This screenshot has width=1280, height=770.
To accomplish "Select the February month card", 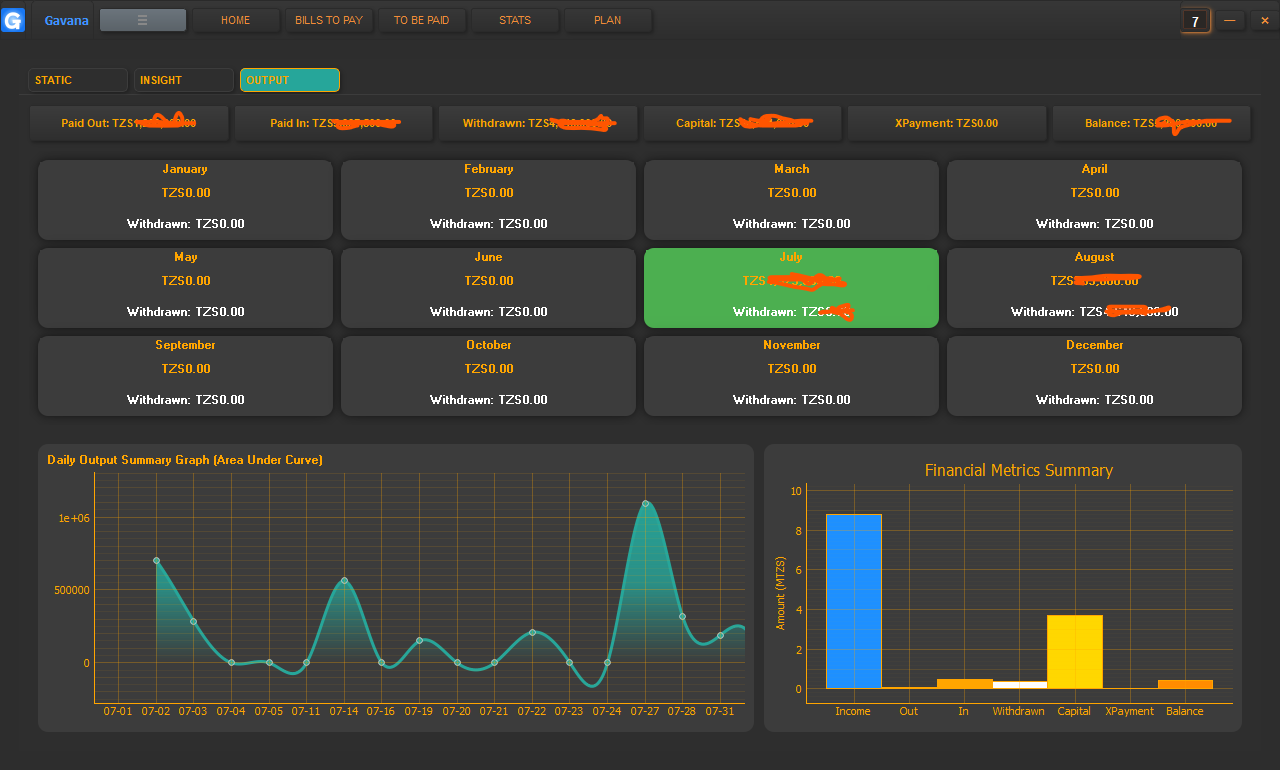I will click(x=488, y=199).
